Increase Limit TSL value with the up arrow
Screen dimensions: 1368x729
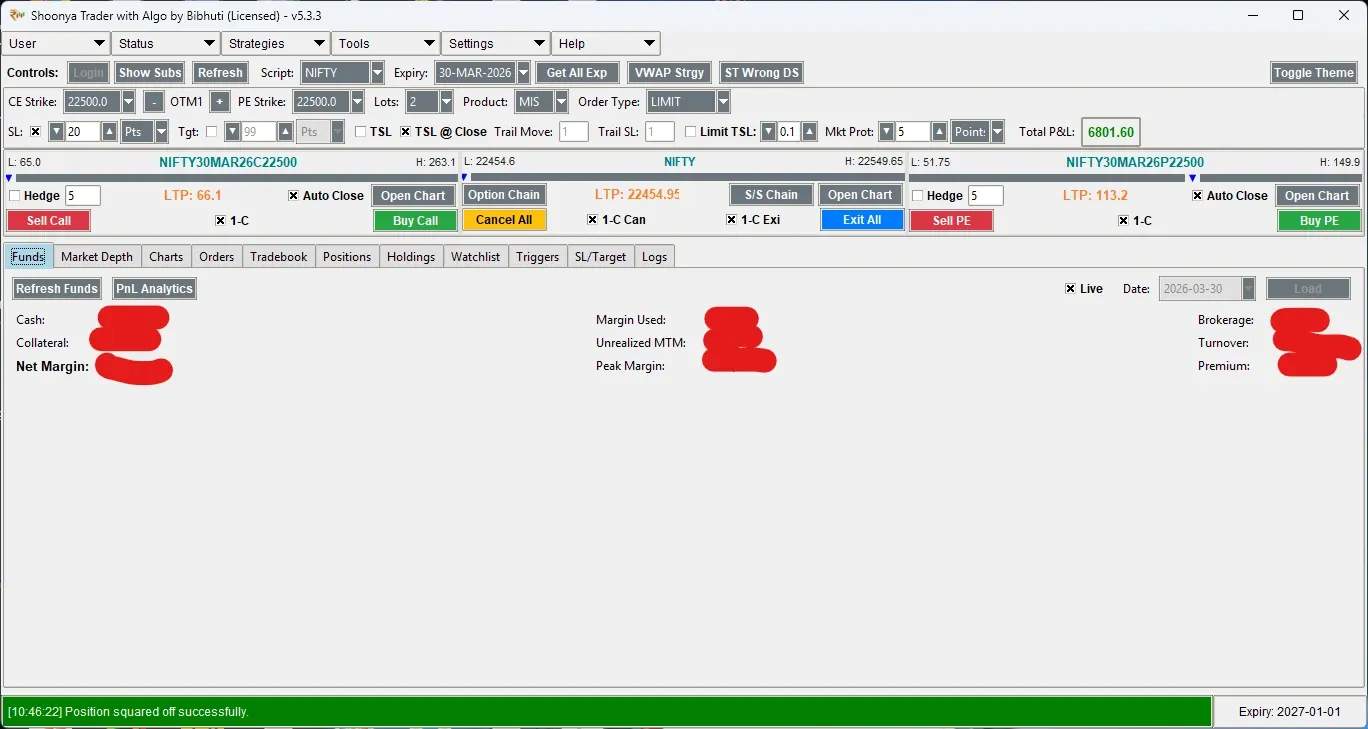tap(810, 132)
